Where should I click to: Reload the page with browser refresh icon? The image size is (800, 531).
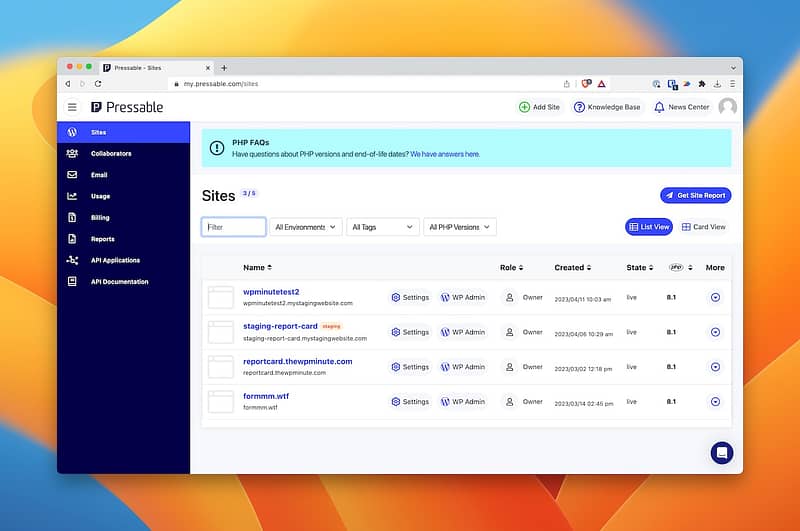[x=98, y=84]
